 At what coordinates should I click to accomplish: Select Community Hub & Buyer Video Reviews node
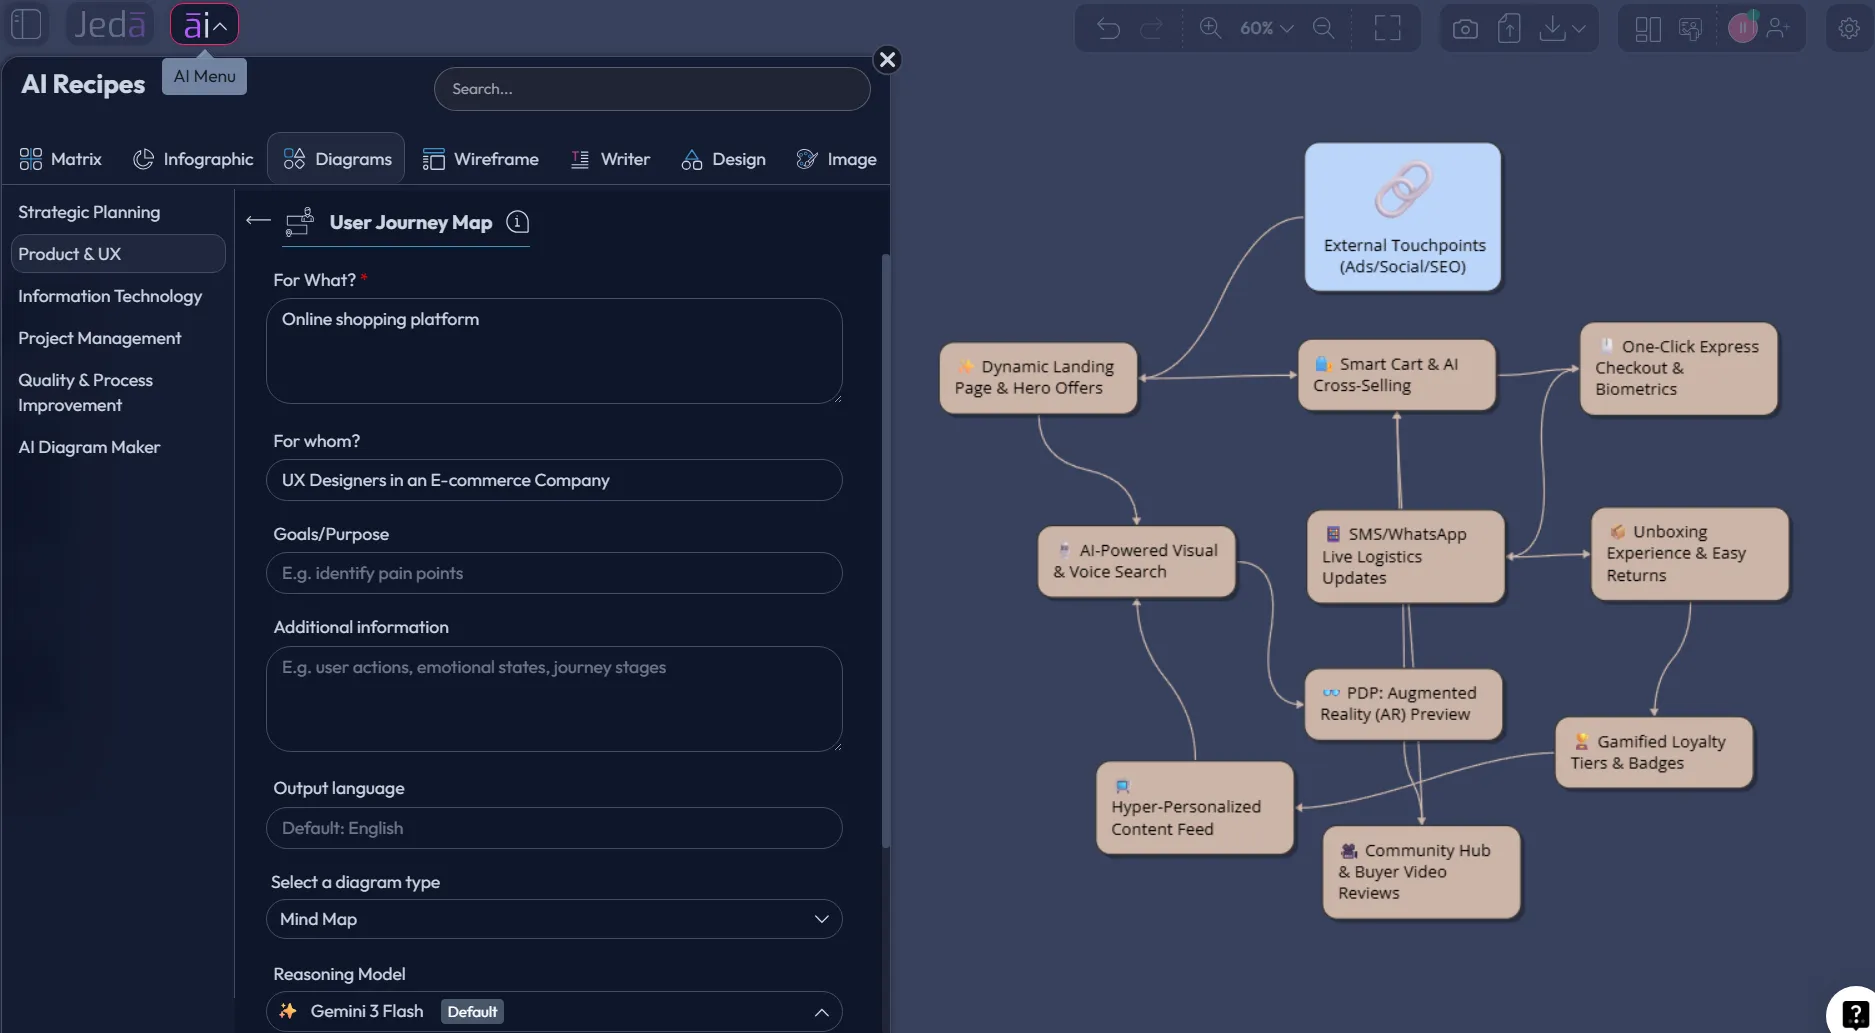1421,872
